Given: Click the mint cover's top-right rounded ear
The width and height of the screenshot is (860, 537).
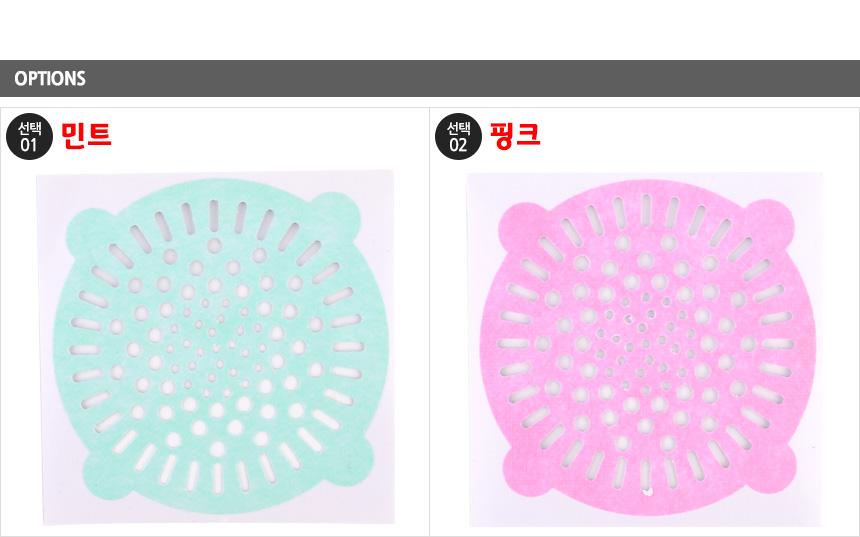Looking at the screenshot, I should click(339, 214).
